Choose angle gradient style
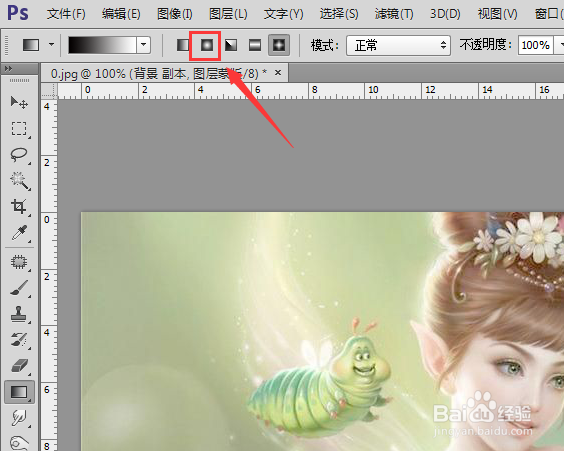The width and height of the screenshot is (564, 451). pos(231,45)
